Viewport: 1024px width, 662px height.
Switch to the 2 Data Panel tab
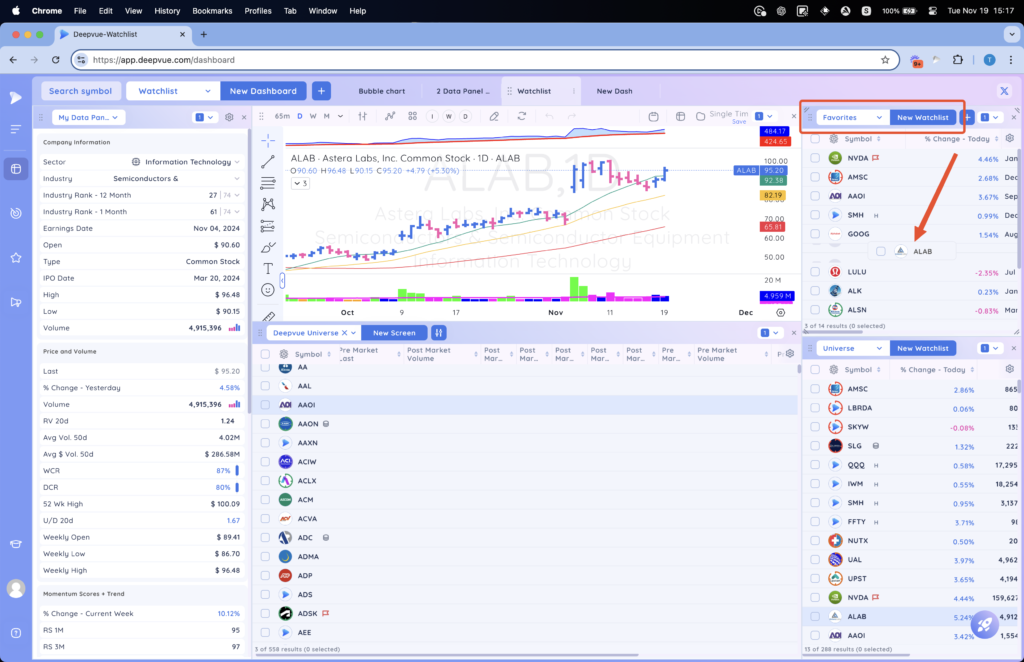pyautogui.click(x=462, y=91)
